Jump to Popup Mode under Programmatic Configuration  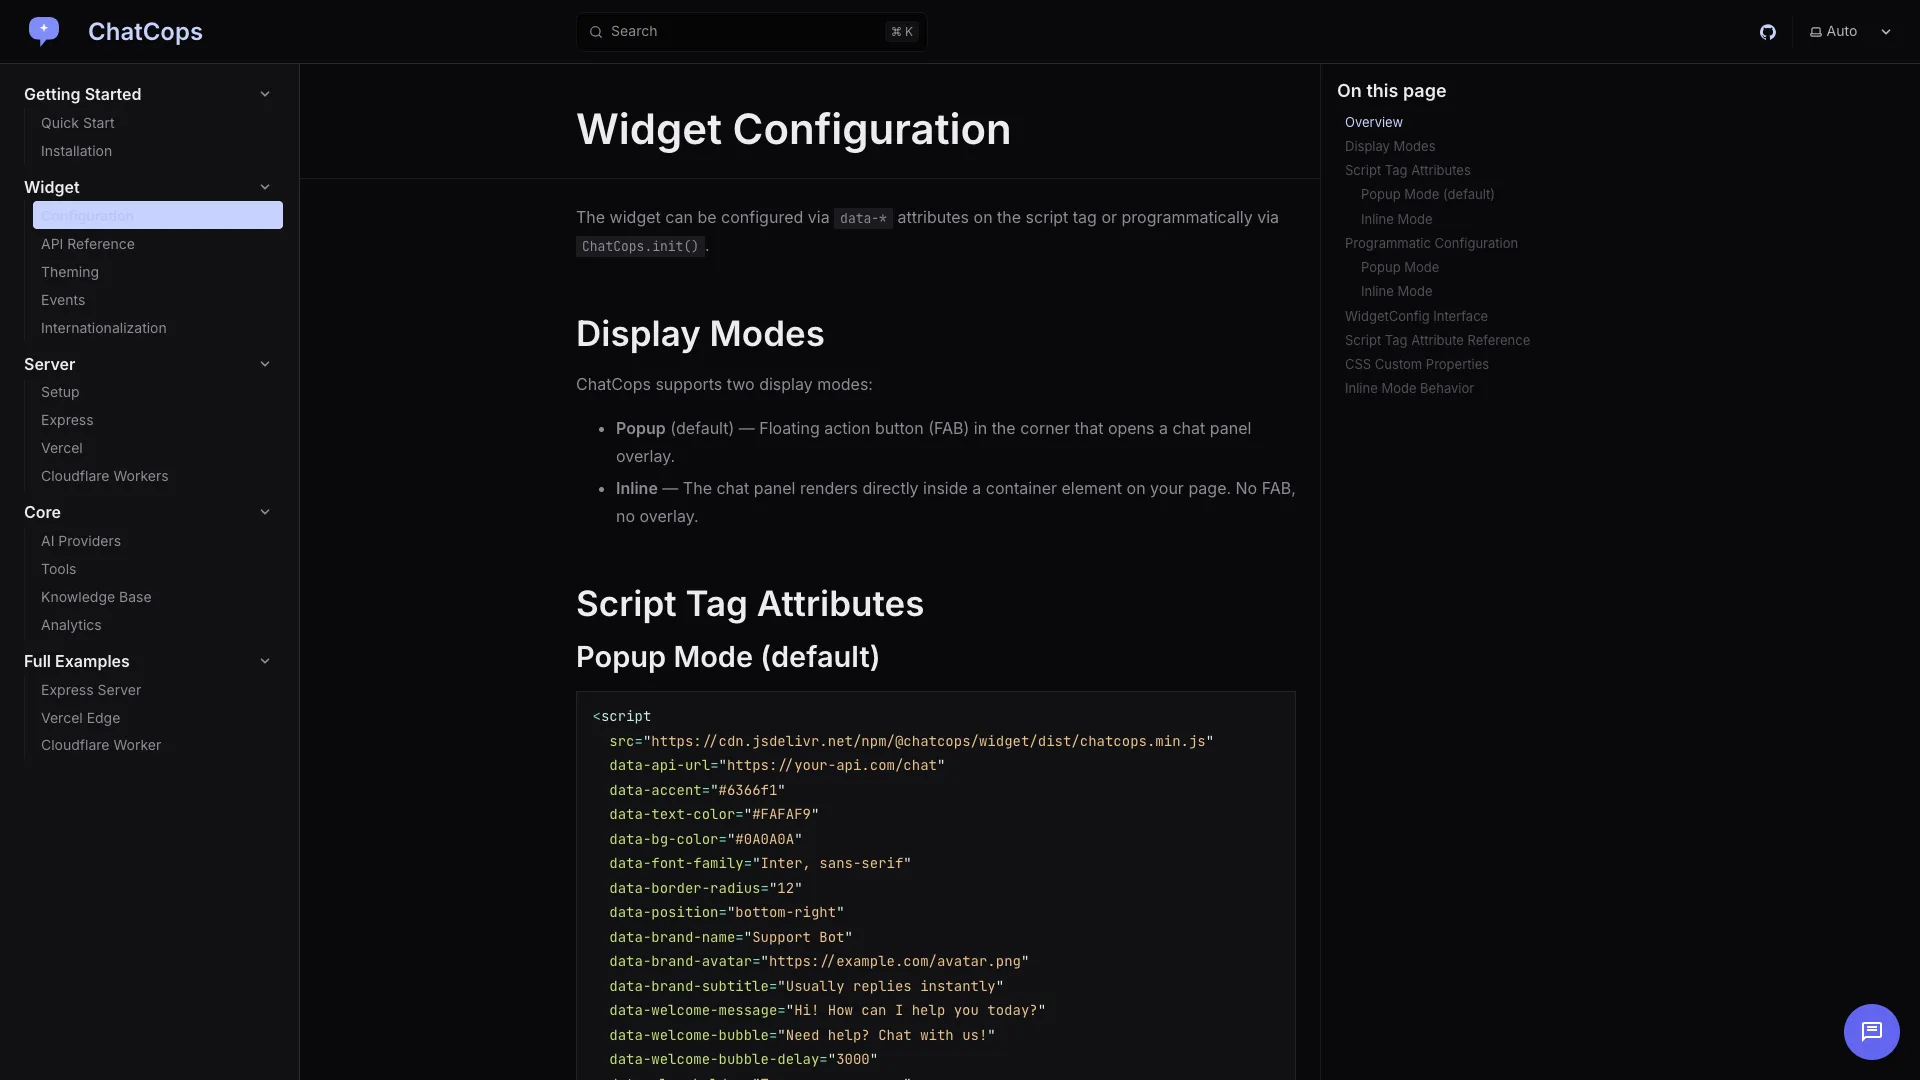(1400, 267)
